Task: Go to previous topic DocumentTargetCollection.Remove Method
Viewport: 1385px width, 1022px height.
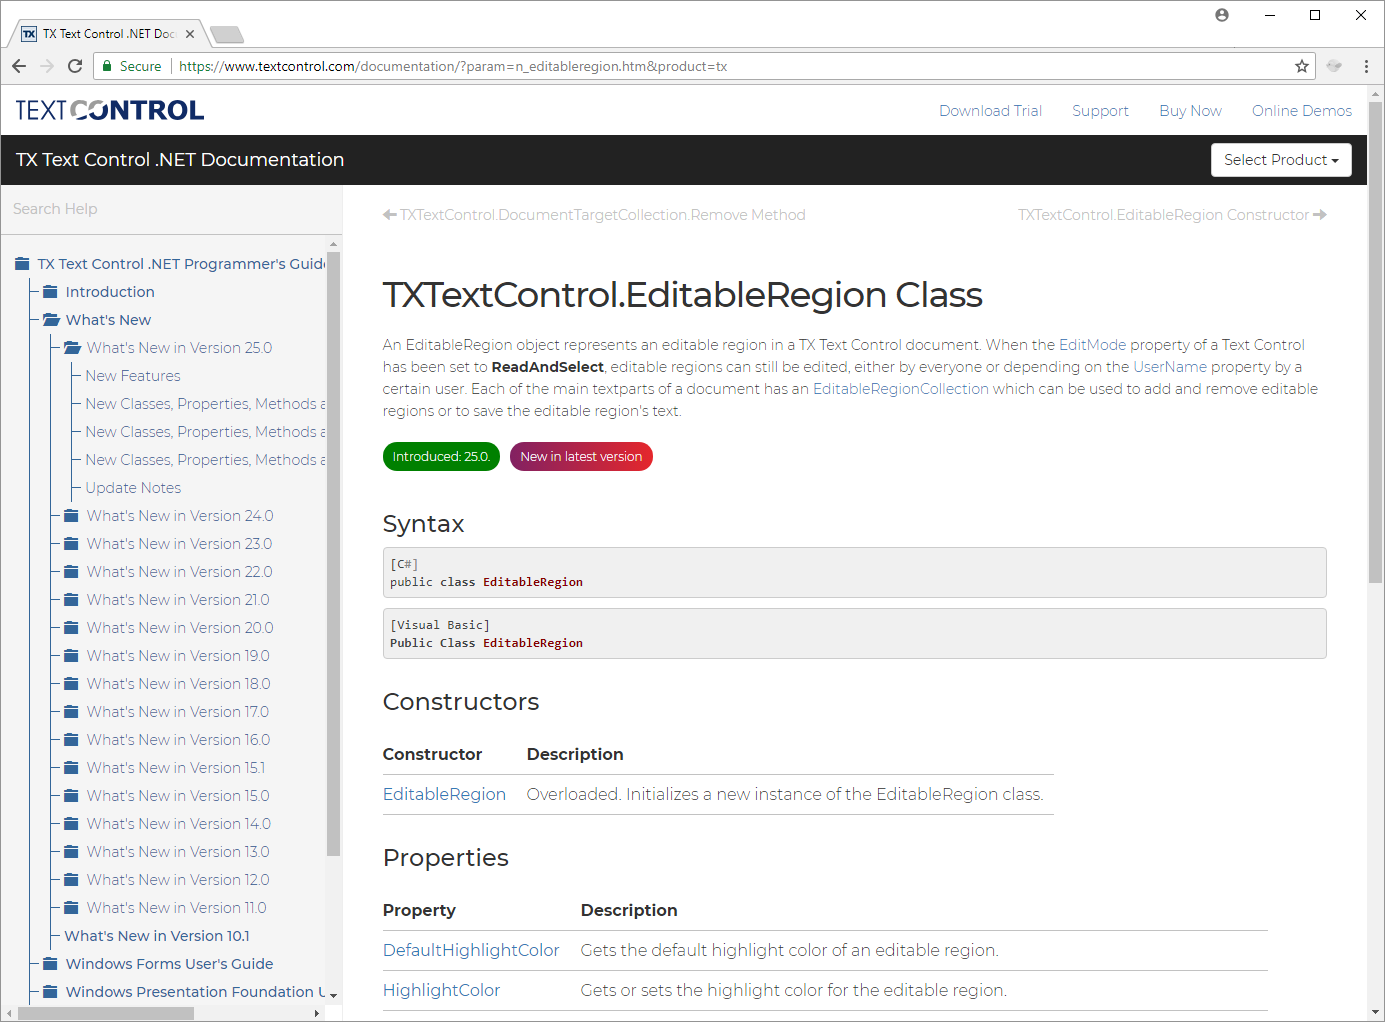Action: click(x=594, y=215)
